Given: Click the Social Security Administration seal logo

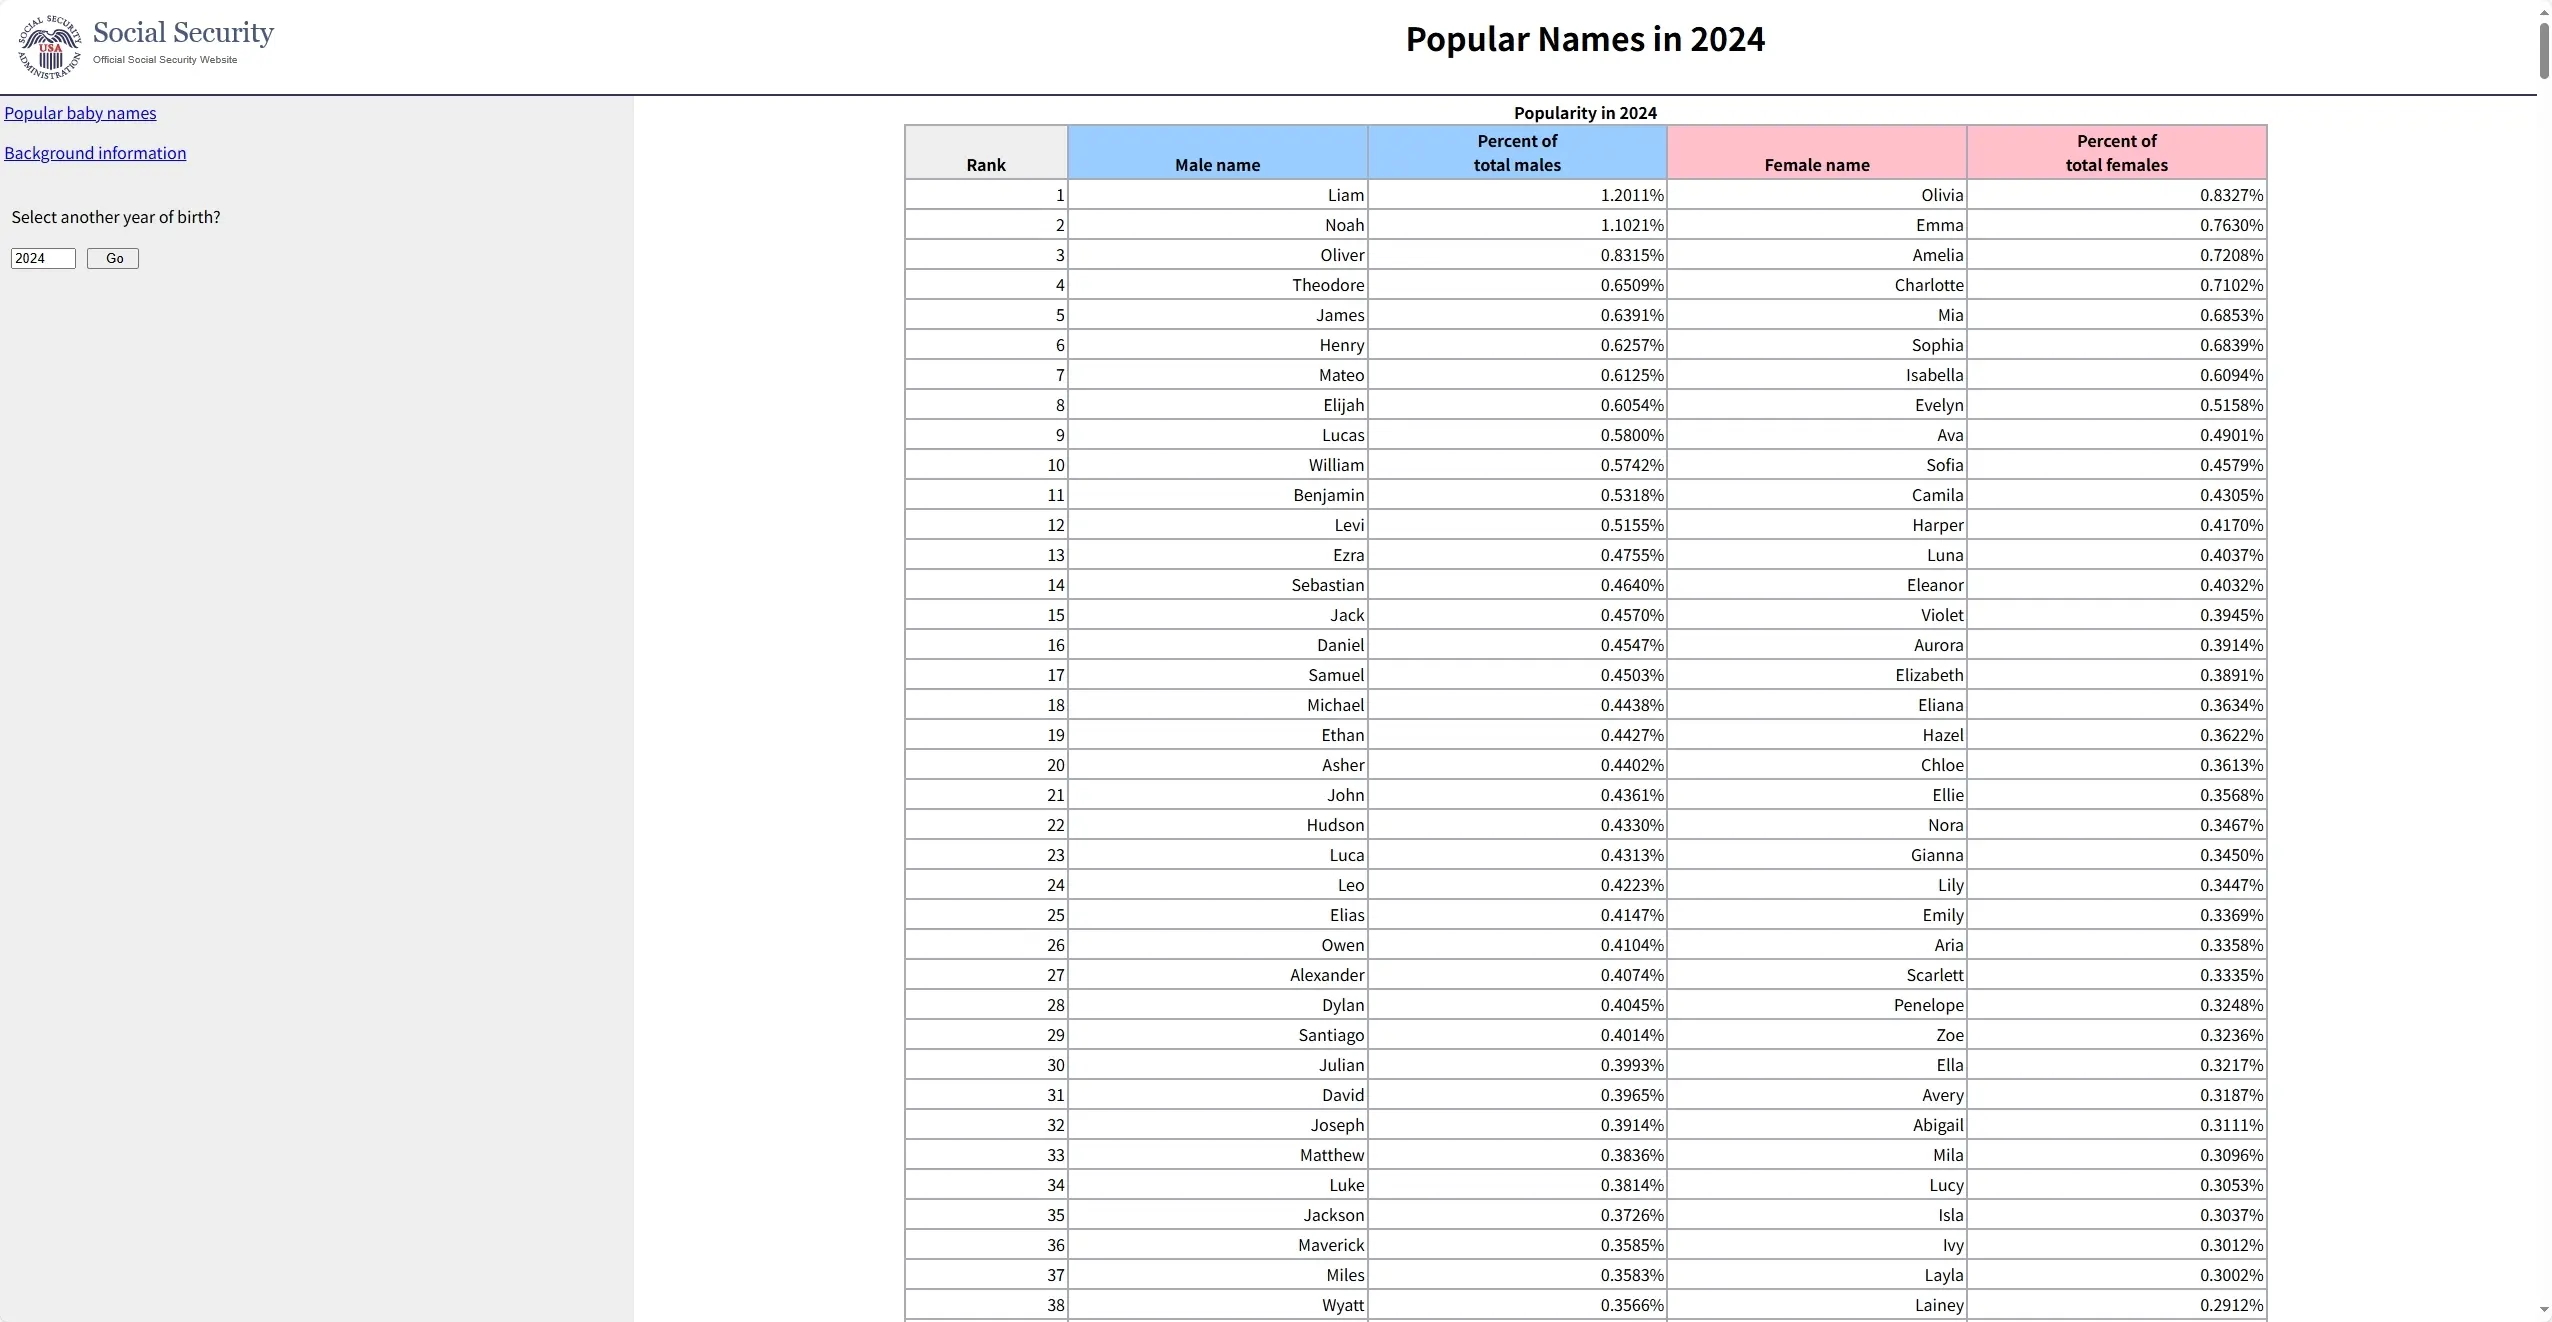Looking at the screenshot, I should pos(49,47).
